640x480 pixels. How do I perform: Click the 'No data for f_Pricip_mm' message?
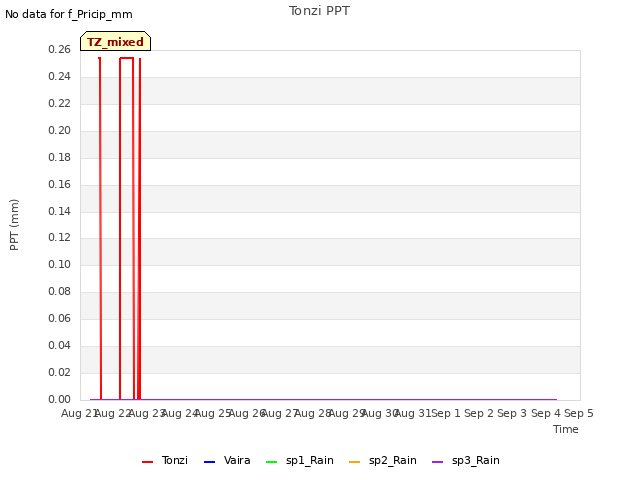pyautogui.click(x=69, y=14)
